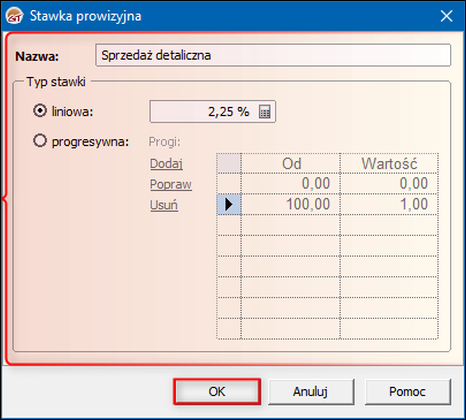Click the application logo in title bar
This screenshot has width=466, height=420.
[x=14, y=16]
